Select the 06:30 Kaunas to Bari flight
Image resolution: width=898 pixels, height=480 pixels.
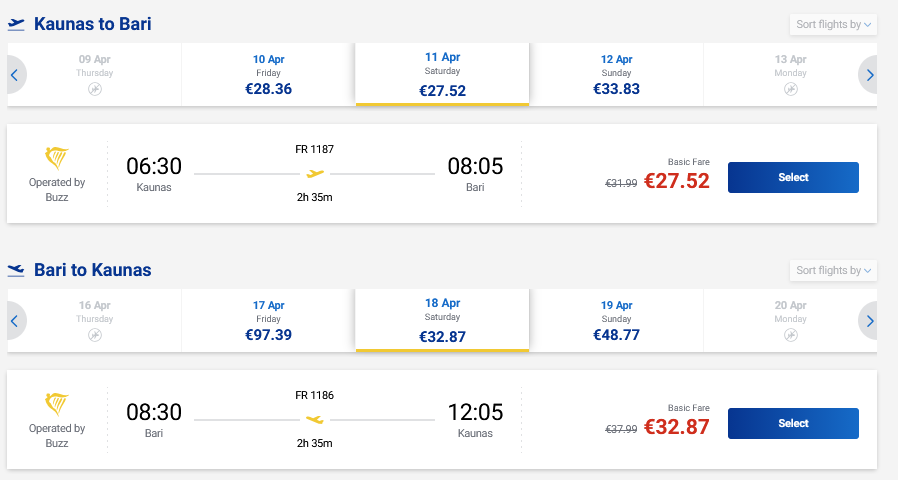click(x=793, y=177)
